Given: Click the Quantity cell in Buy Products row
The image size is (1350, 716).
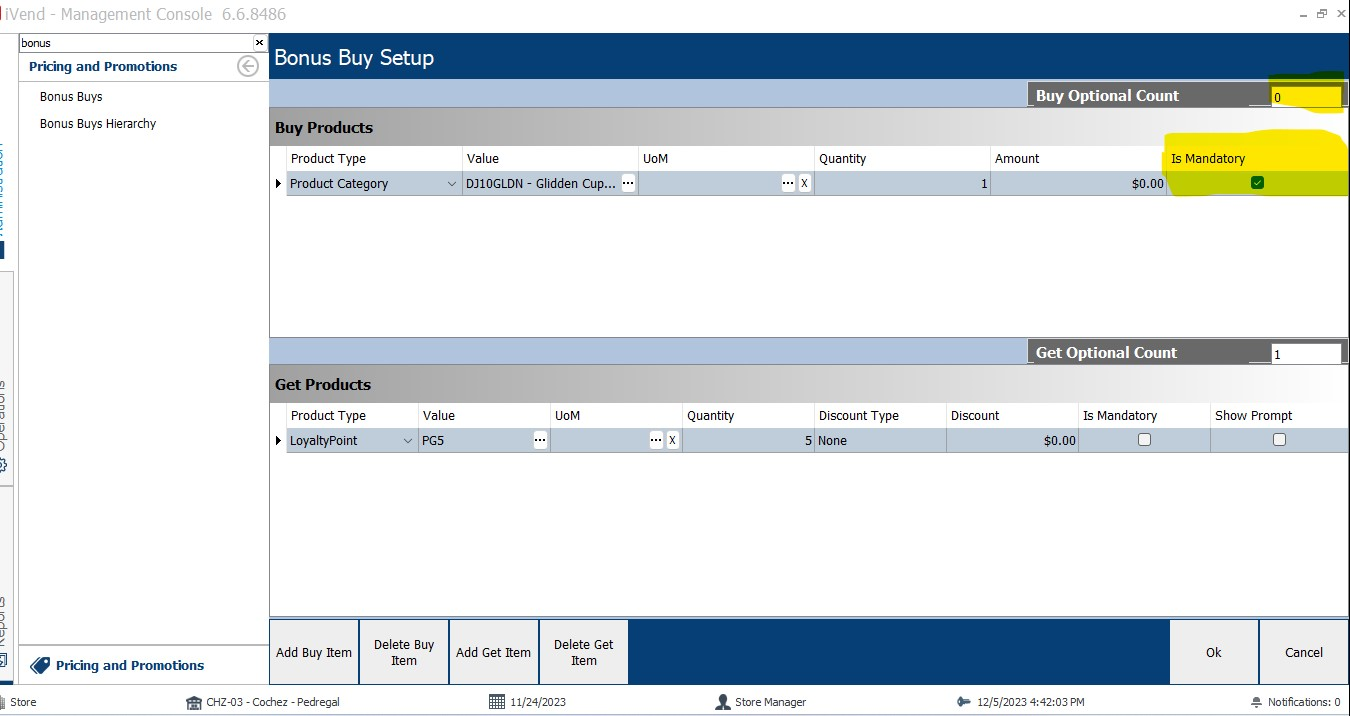Looking at the screenshot, I should [903, 184].
